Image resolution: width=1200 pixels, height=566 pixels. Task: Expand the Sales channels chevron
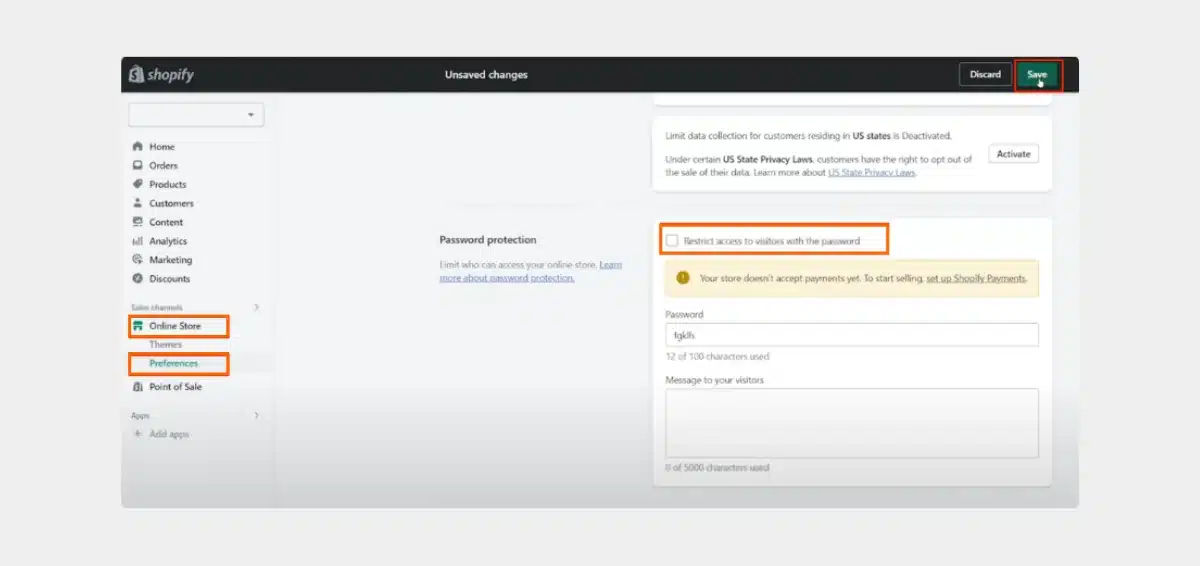[256, 307]
